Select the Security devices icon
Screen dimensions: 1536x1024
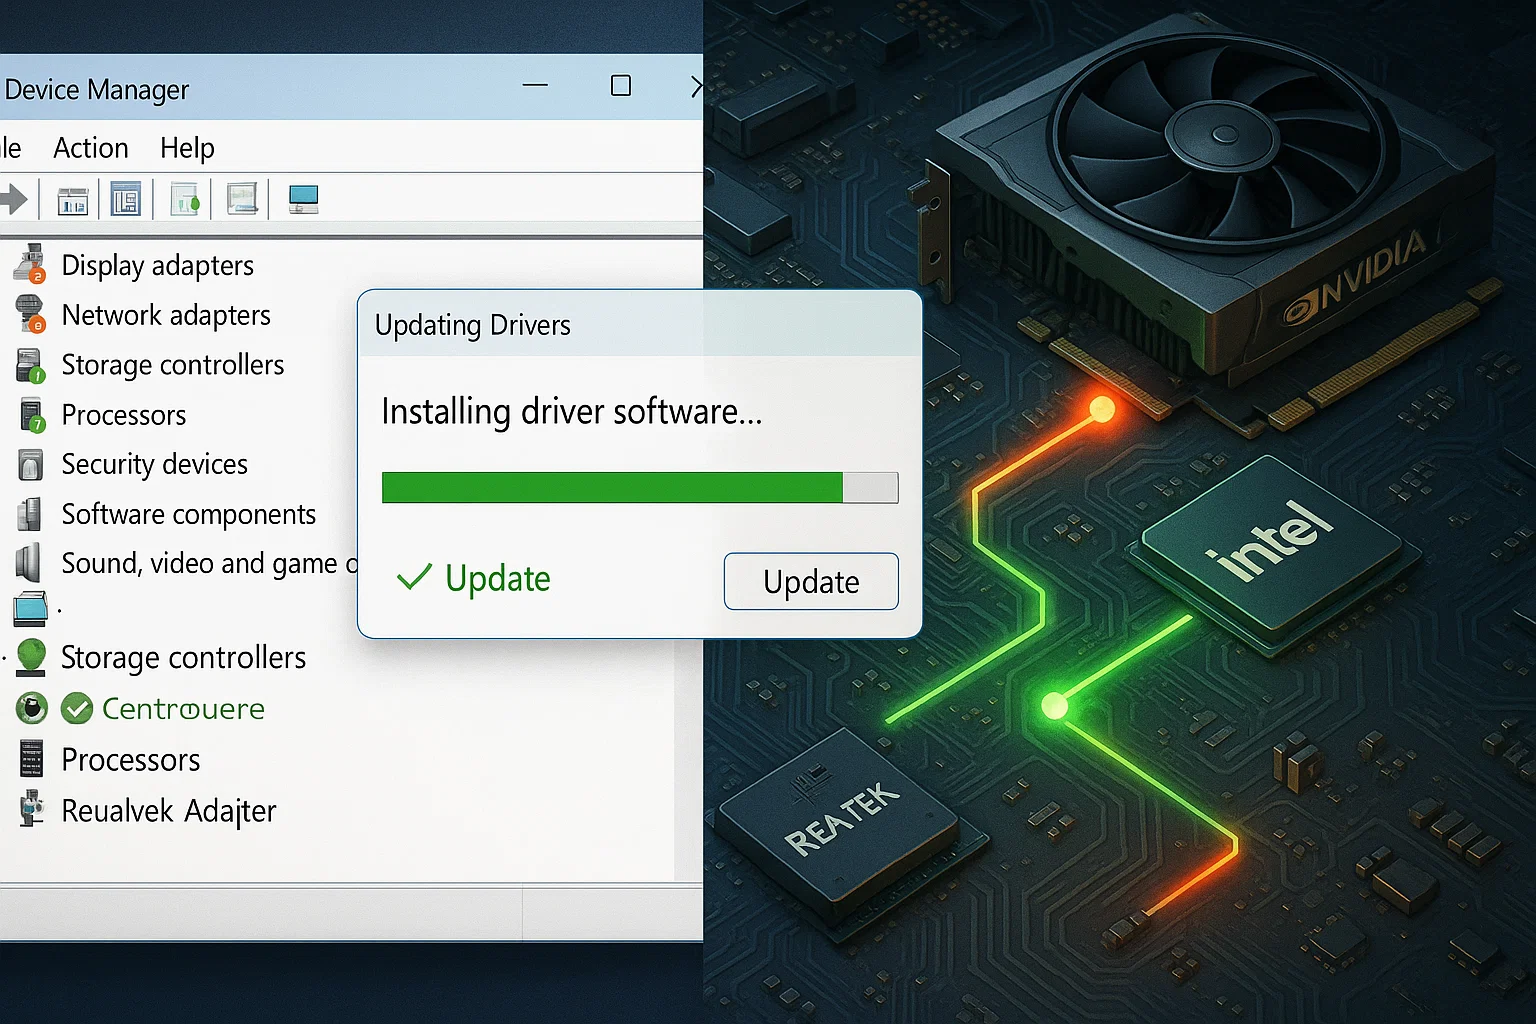(29, 464)
